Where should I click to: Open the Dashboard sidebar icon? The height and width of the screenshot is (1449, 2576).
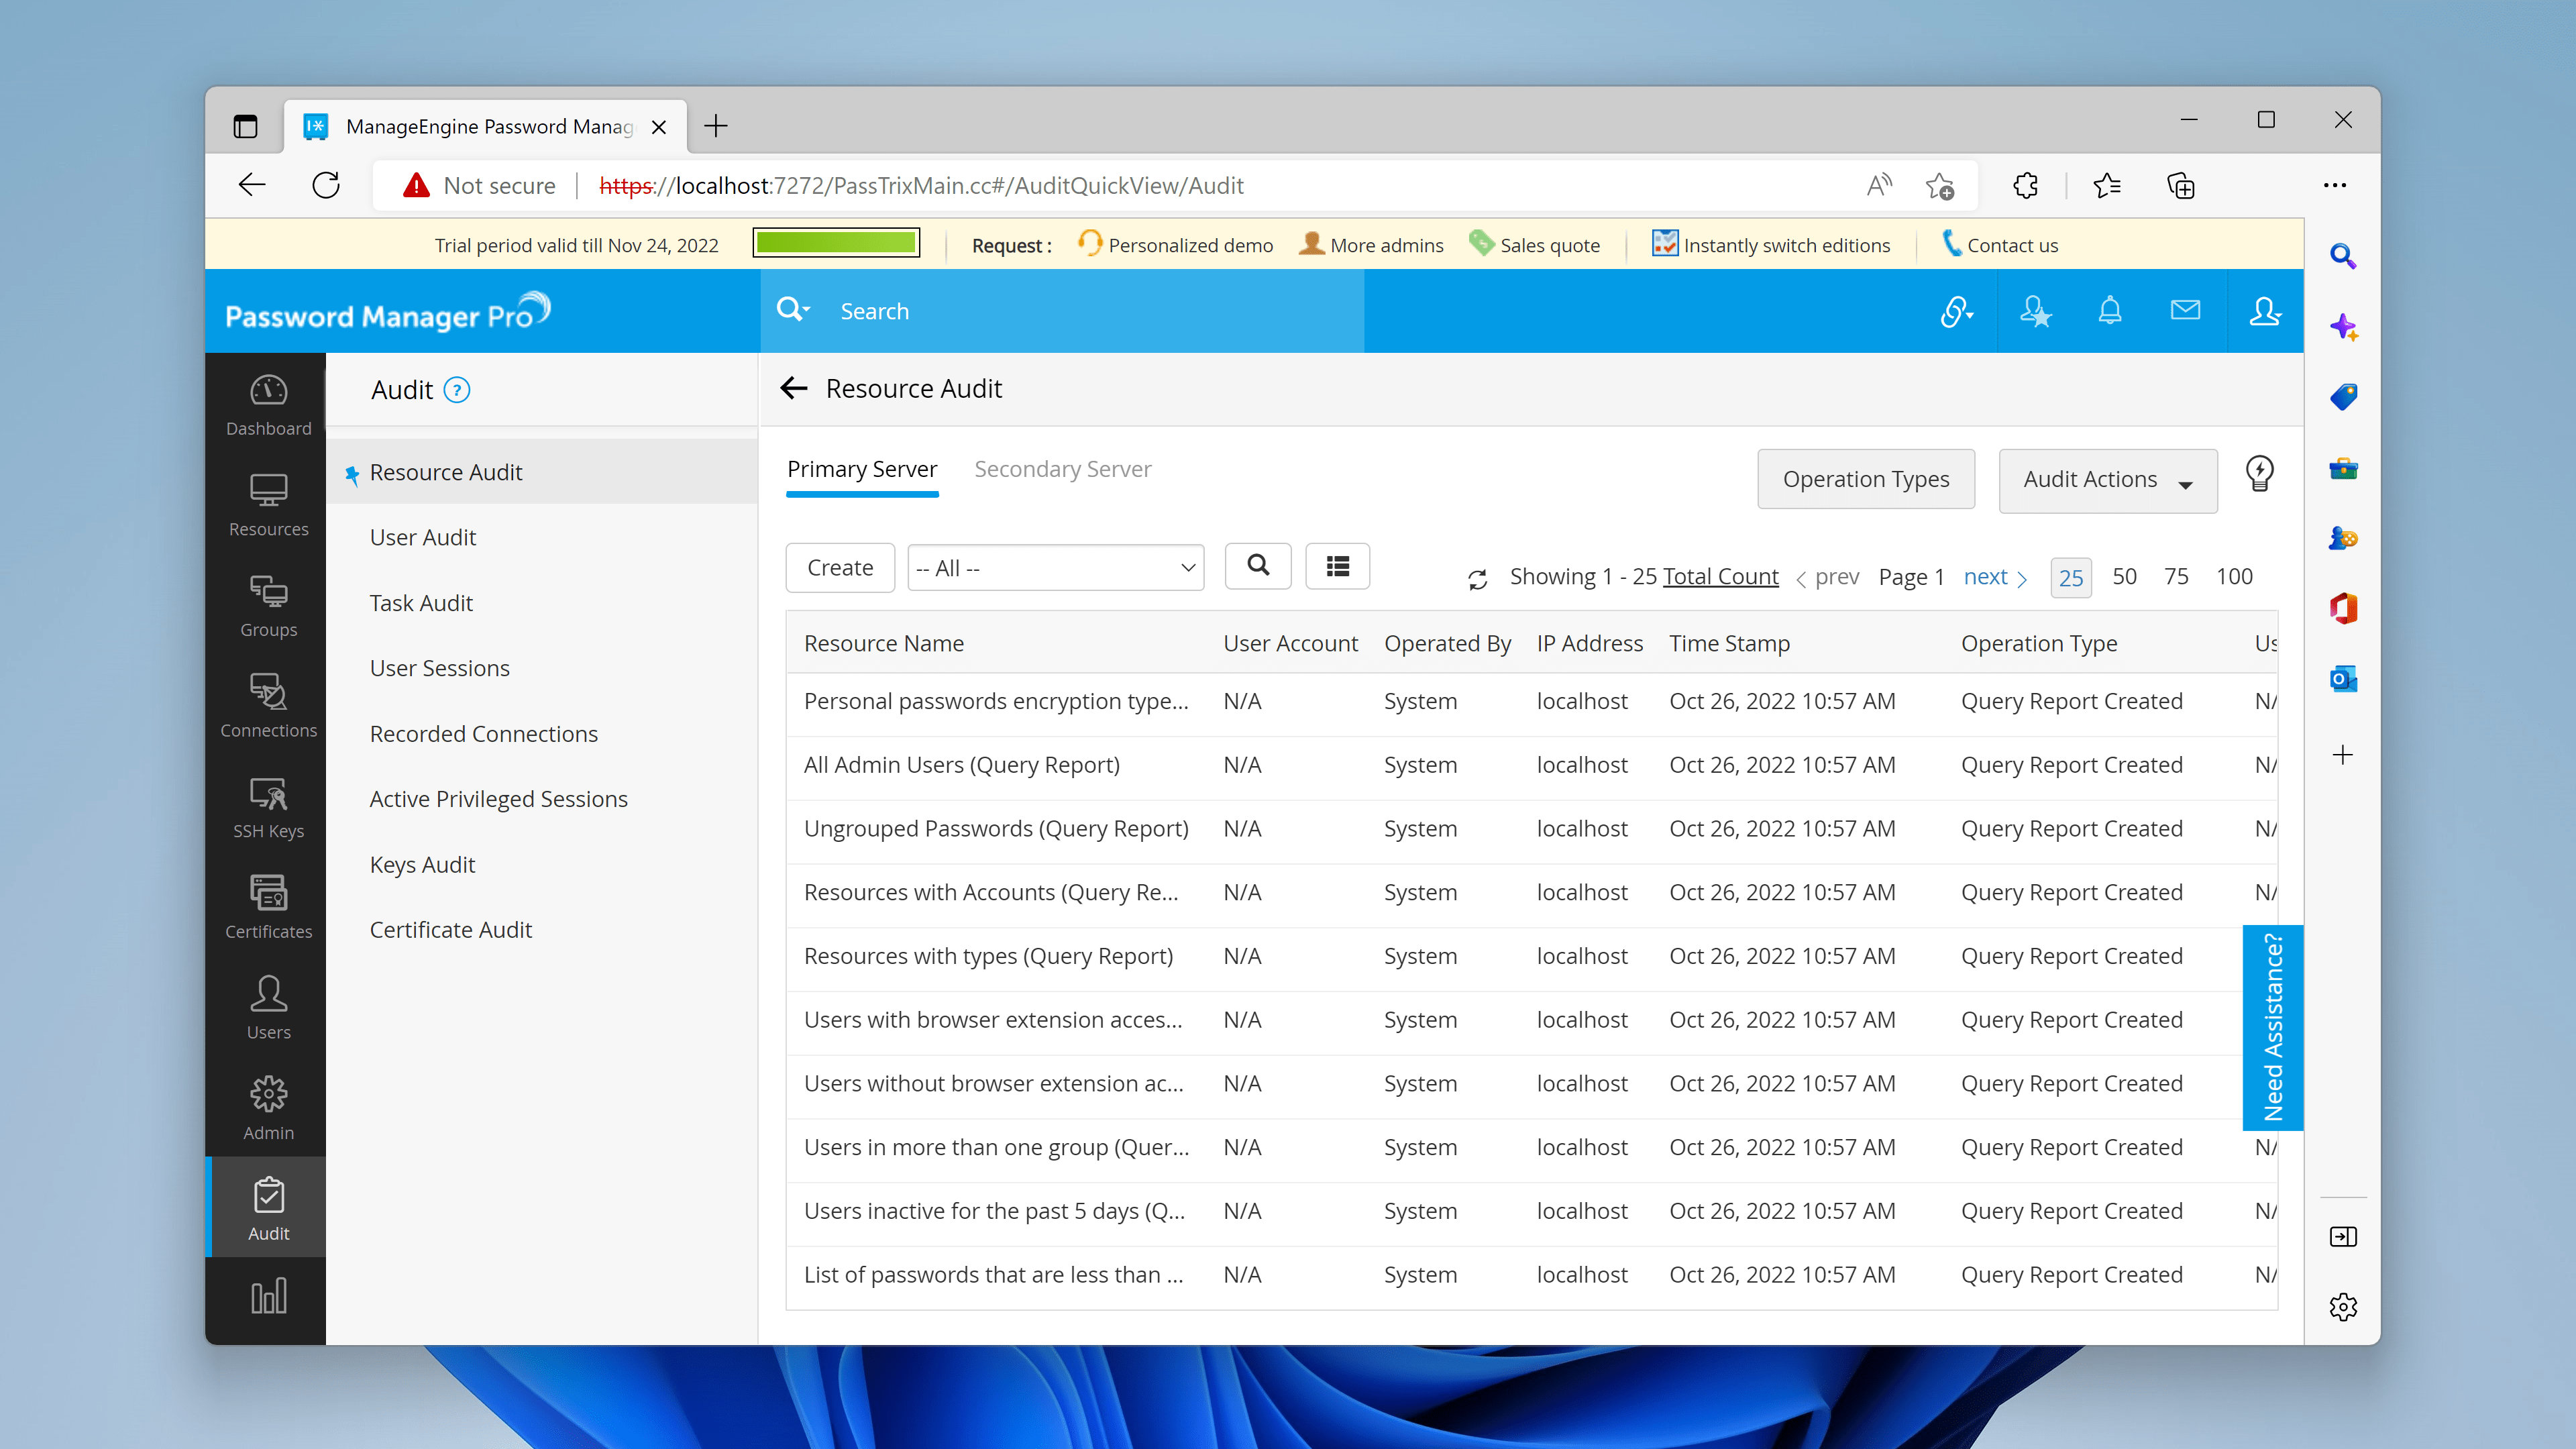point(268,404)
